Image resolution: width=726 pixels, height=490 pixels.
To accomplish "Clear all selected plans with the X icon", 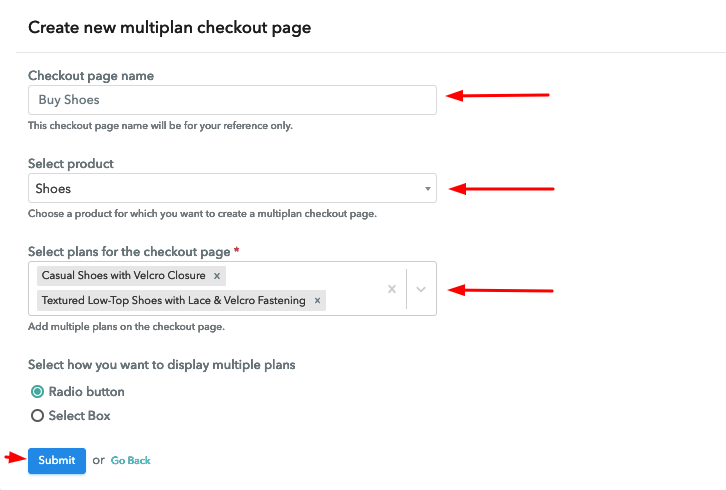I will (392, 289).
